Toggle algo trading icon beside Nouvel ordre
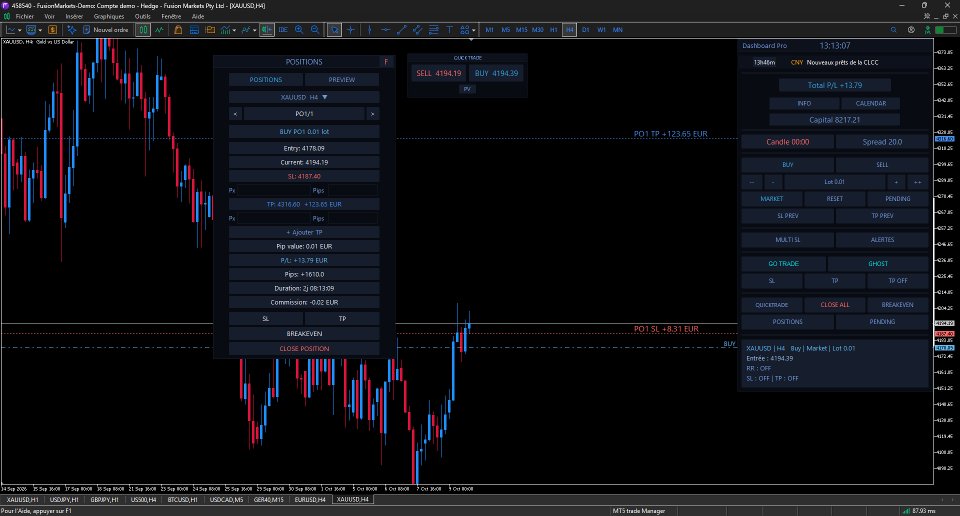 [72, 29]
